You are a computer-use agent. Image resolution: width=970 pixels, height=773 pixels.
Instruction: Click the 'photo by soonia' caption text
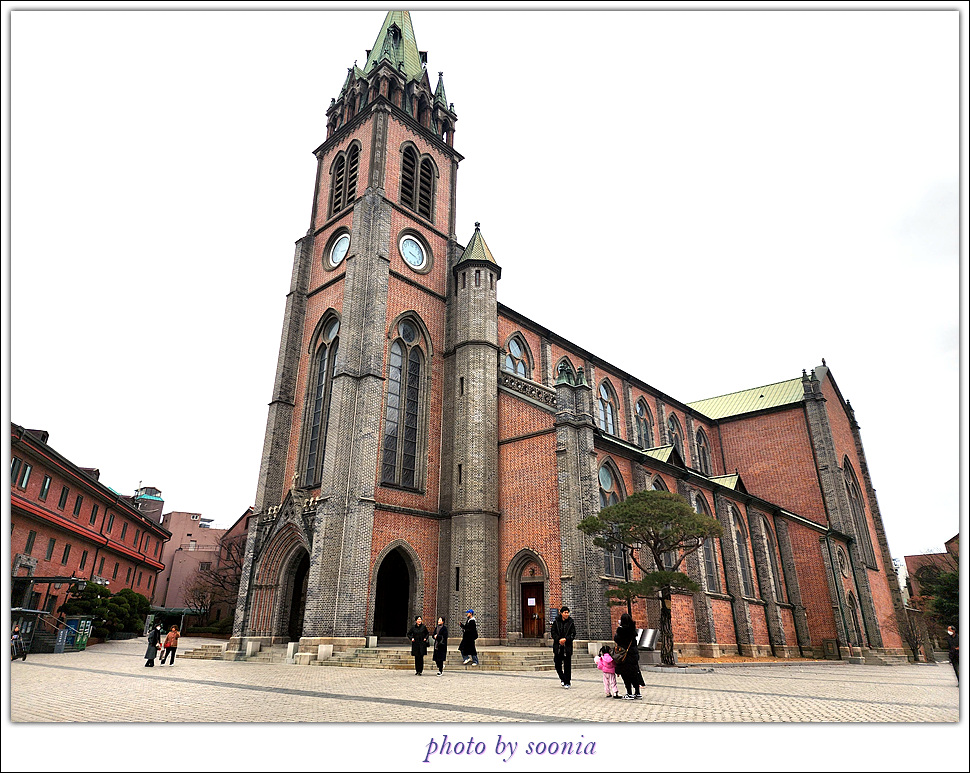click(x=510, y=747)
